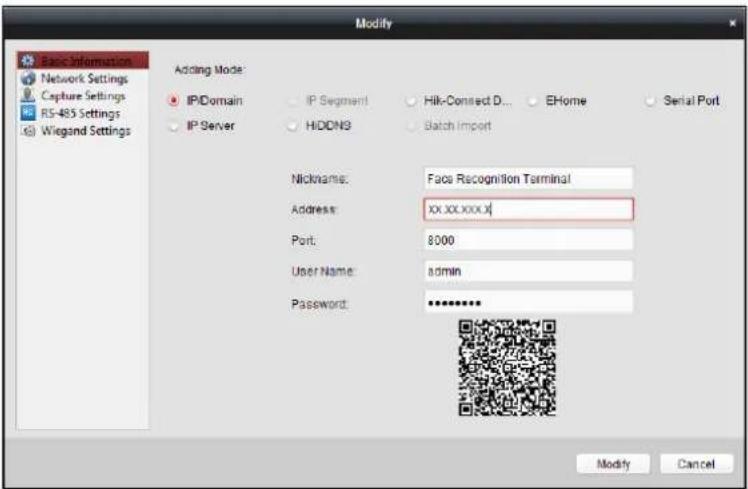The width and height of the screenshot is (748, 489).
Task: Click the User Name label
Action: point(323,271)
